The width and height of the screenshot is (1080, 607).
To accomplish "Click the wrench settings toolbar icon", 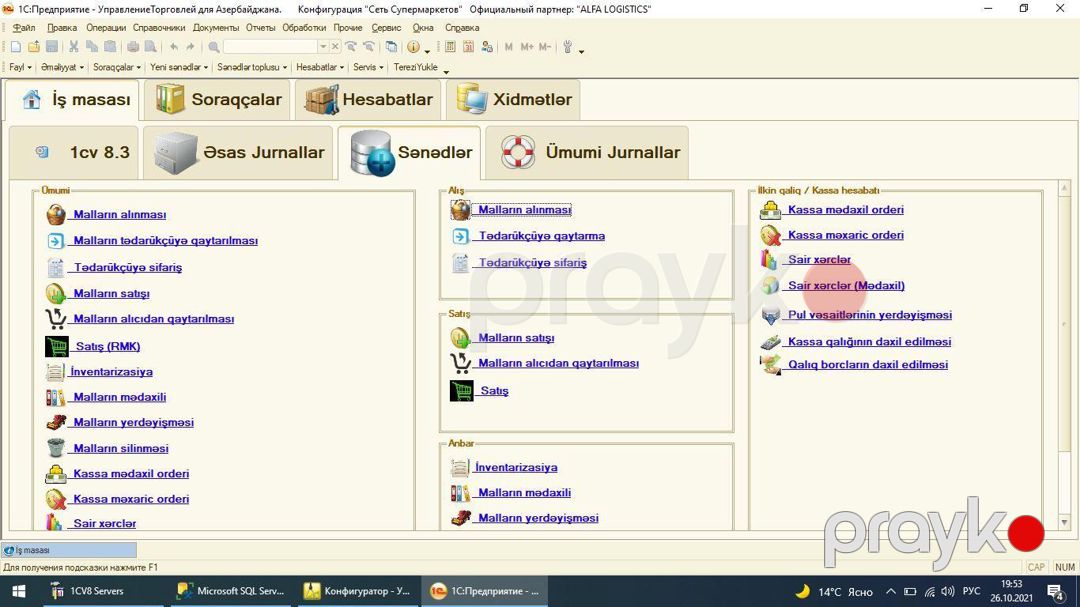I will [x=568, y=47].
